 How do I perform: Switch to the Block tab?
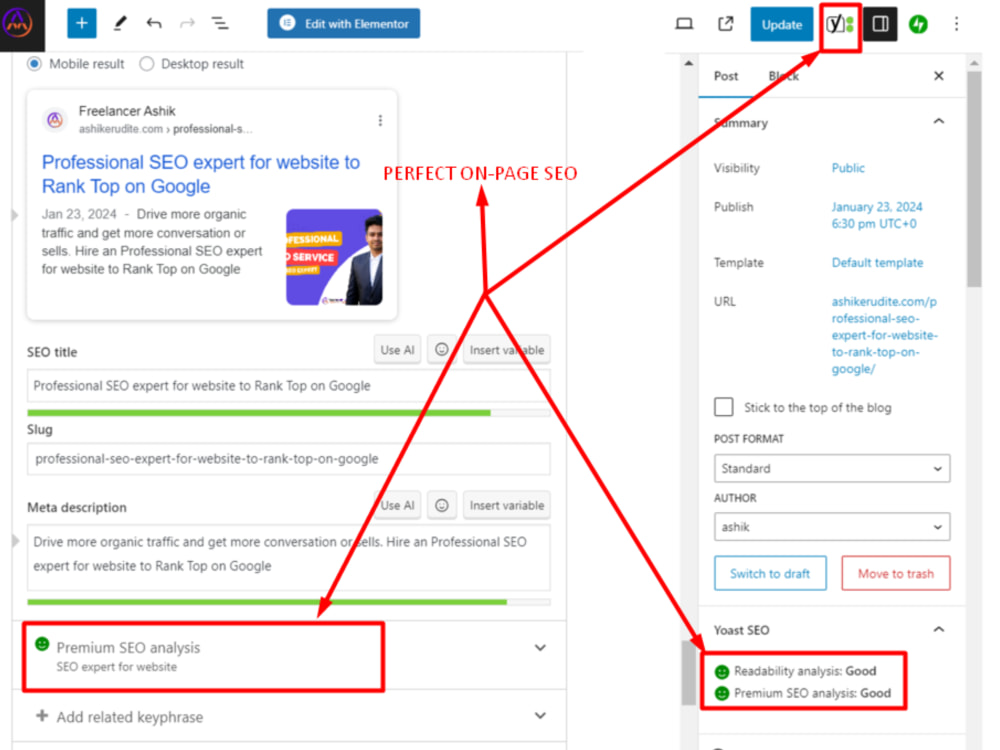pyautogui.click(x=783, y=76)
